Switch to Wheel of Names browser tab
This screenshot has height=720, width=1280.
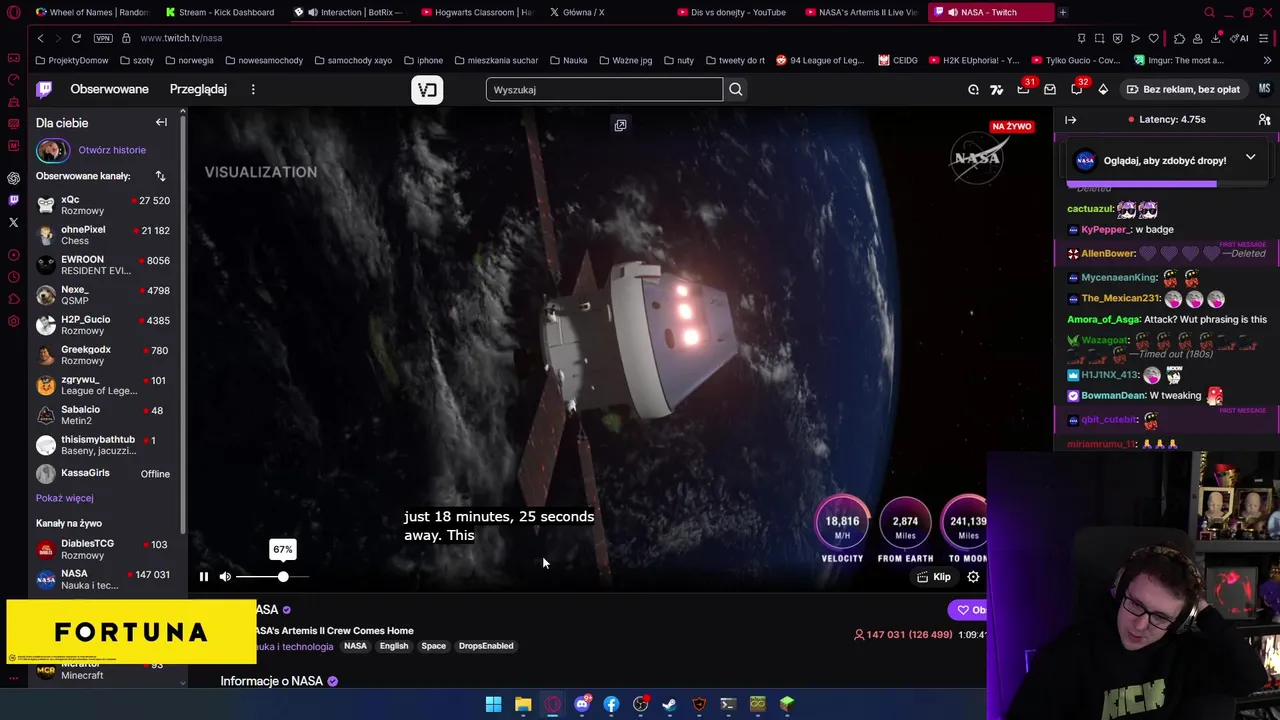92,12
